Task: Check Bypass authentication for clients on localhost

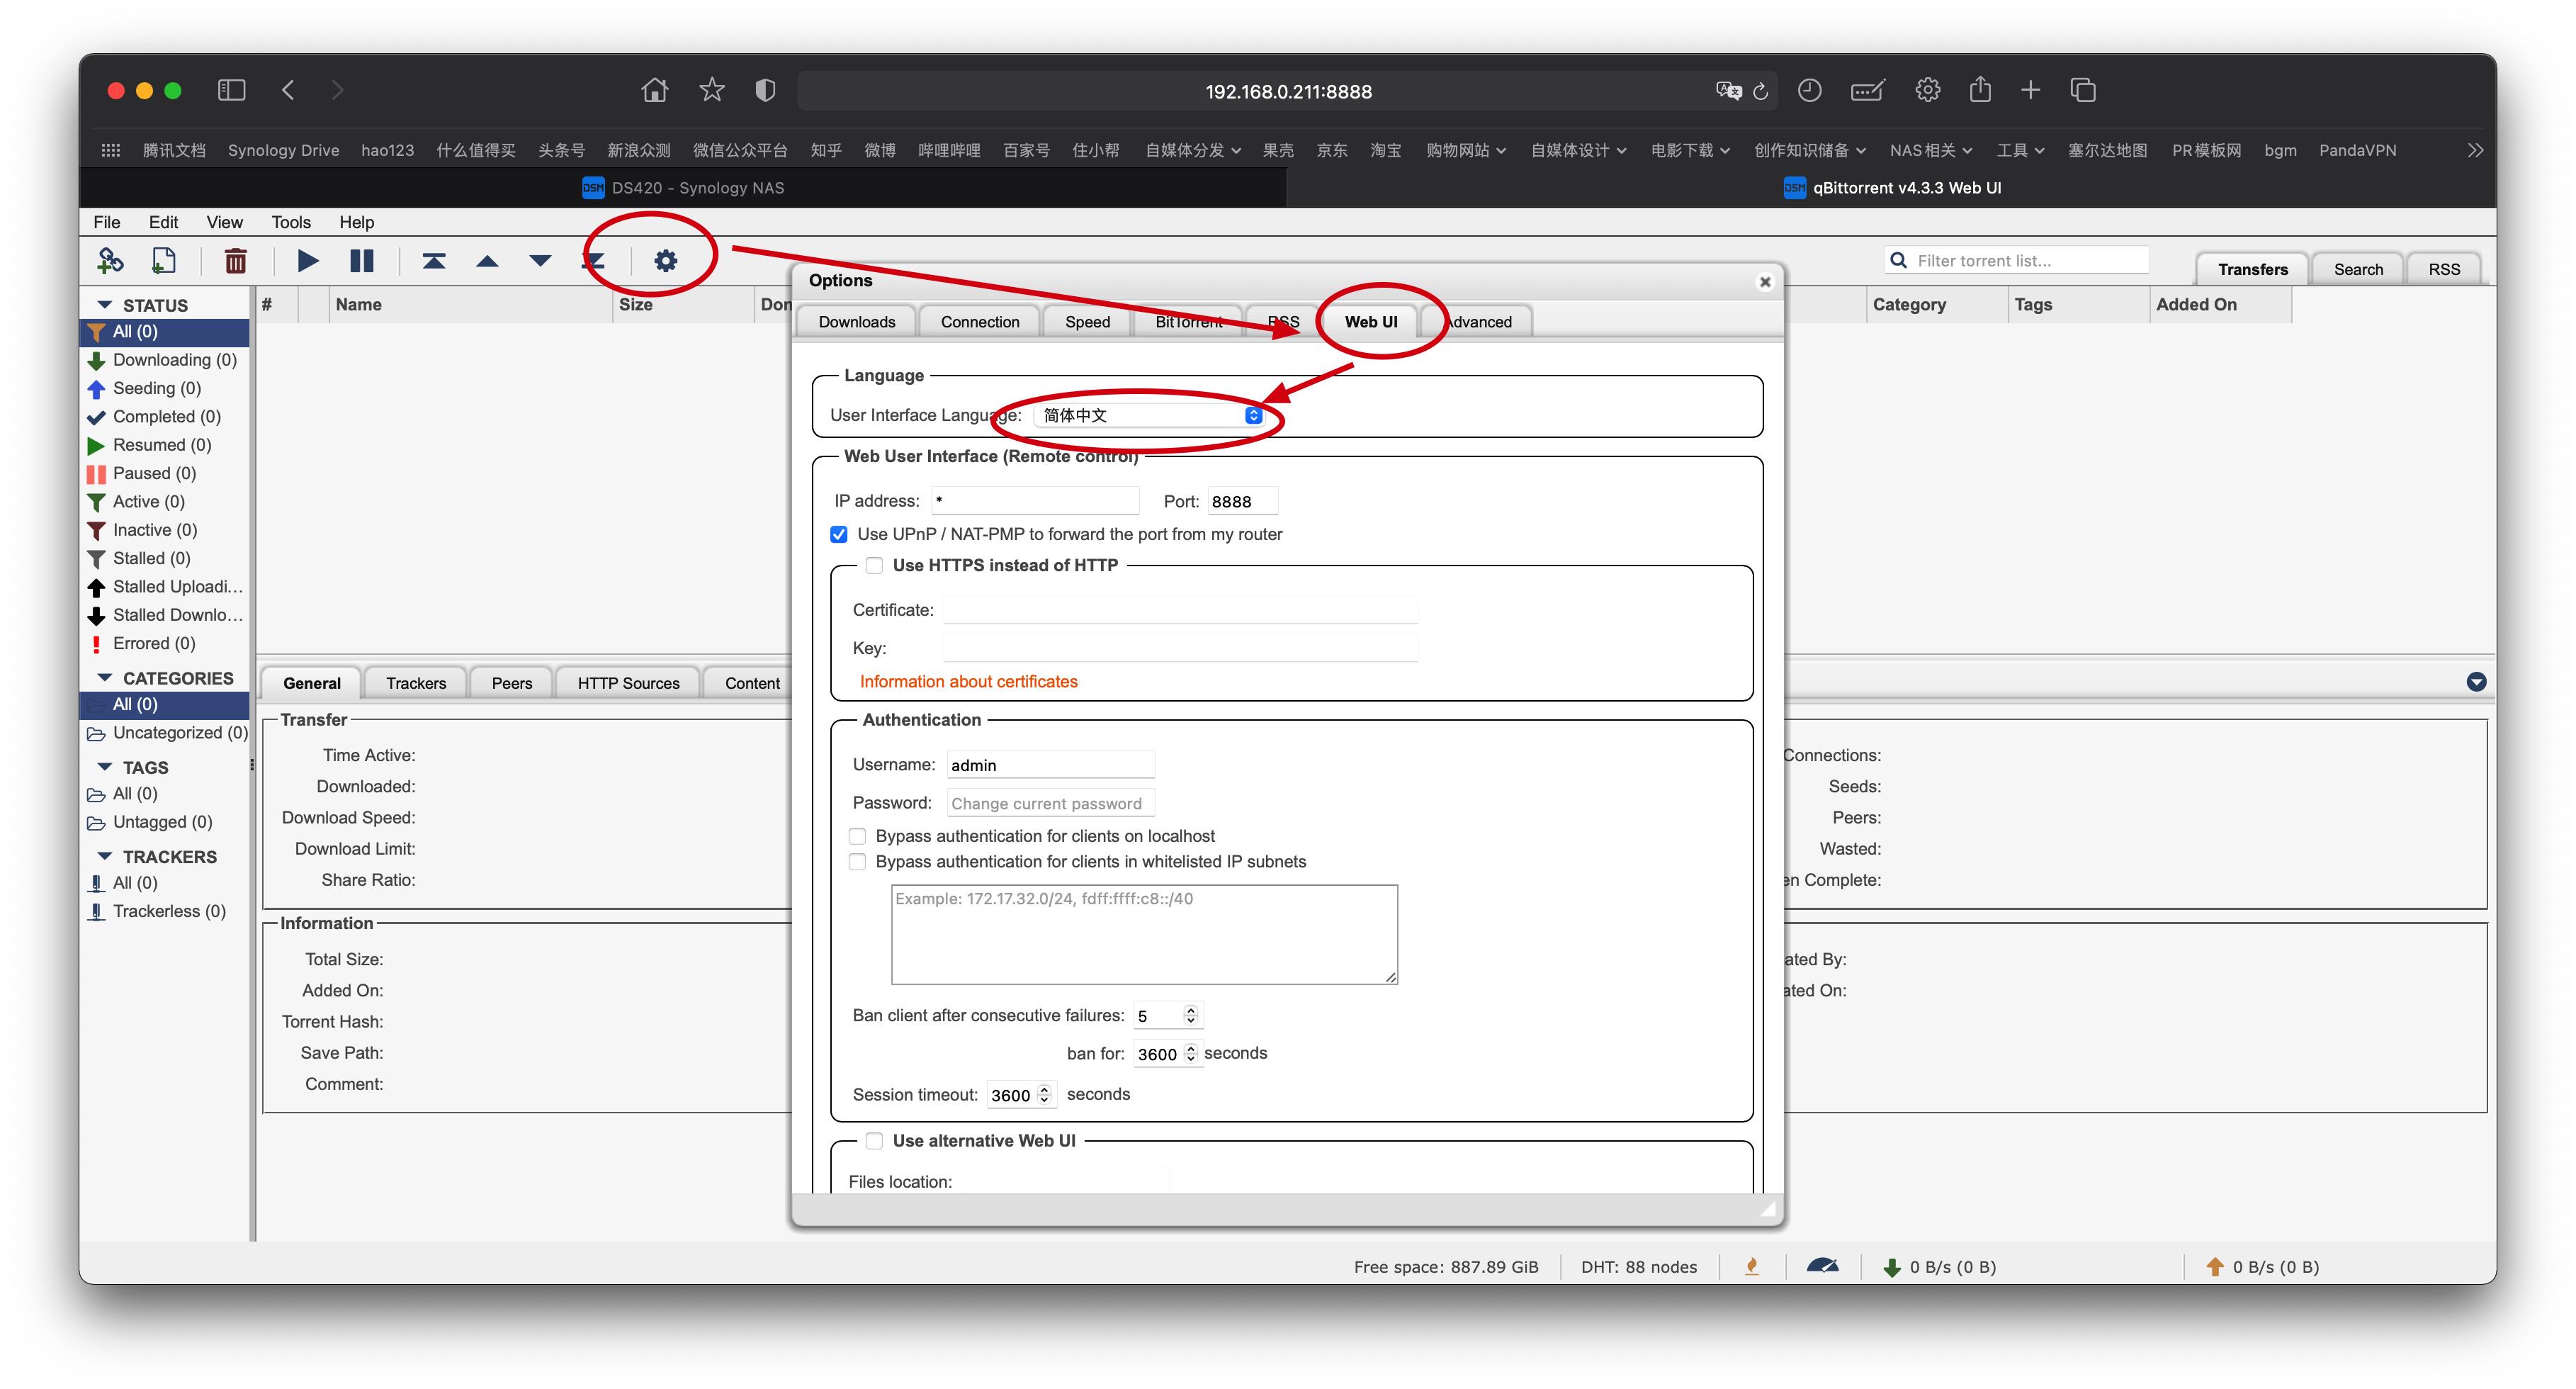Action: [857, 836]
